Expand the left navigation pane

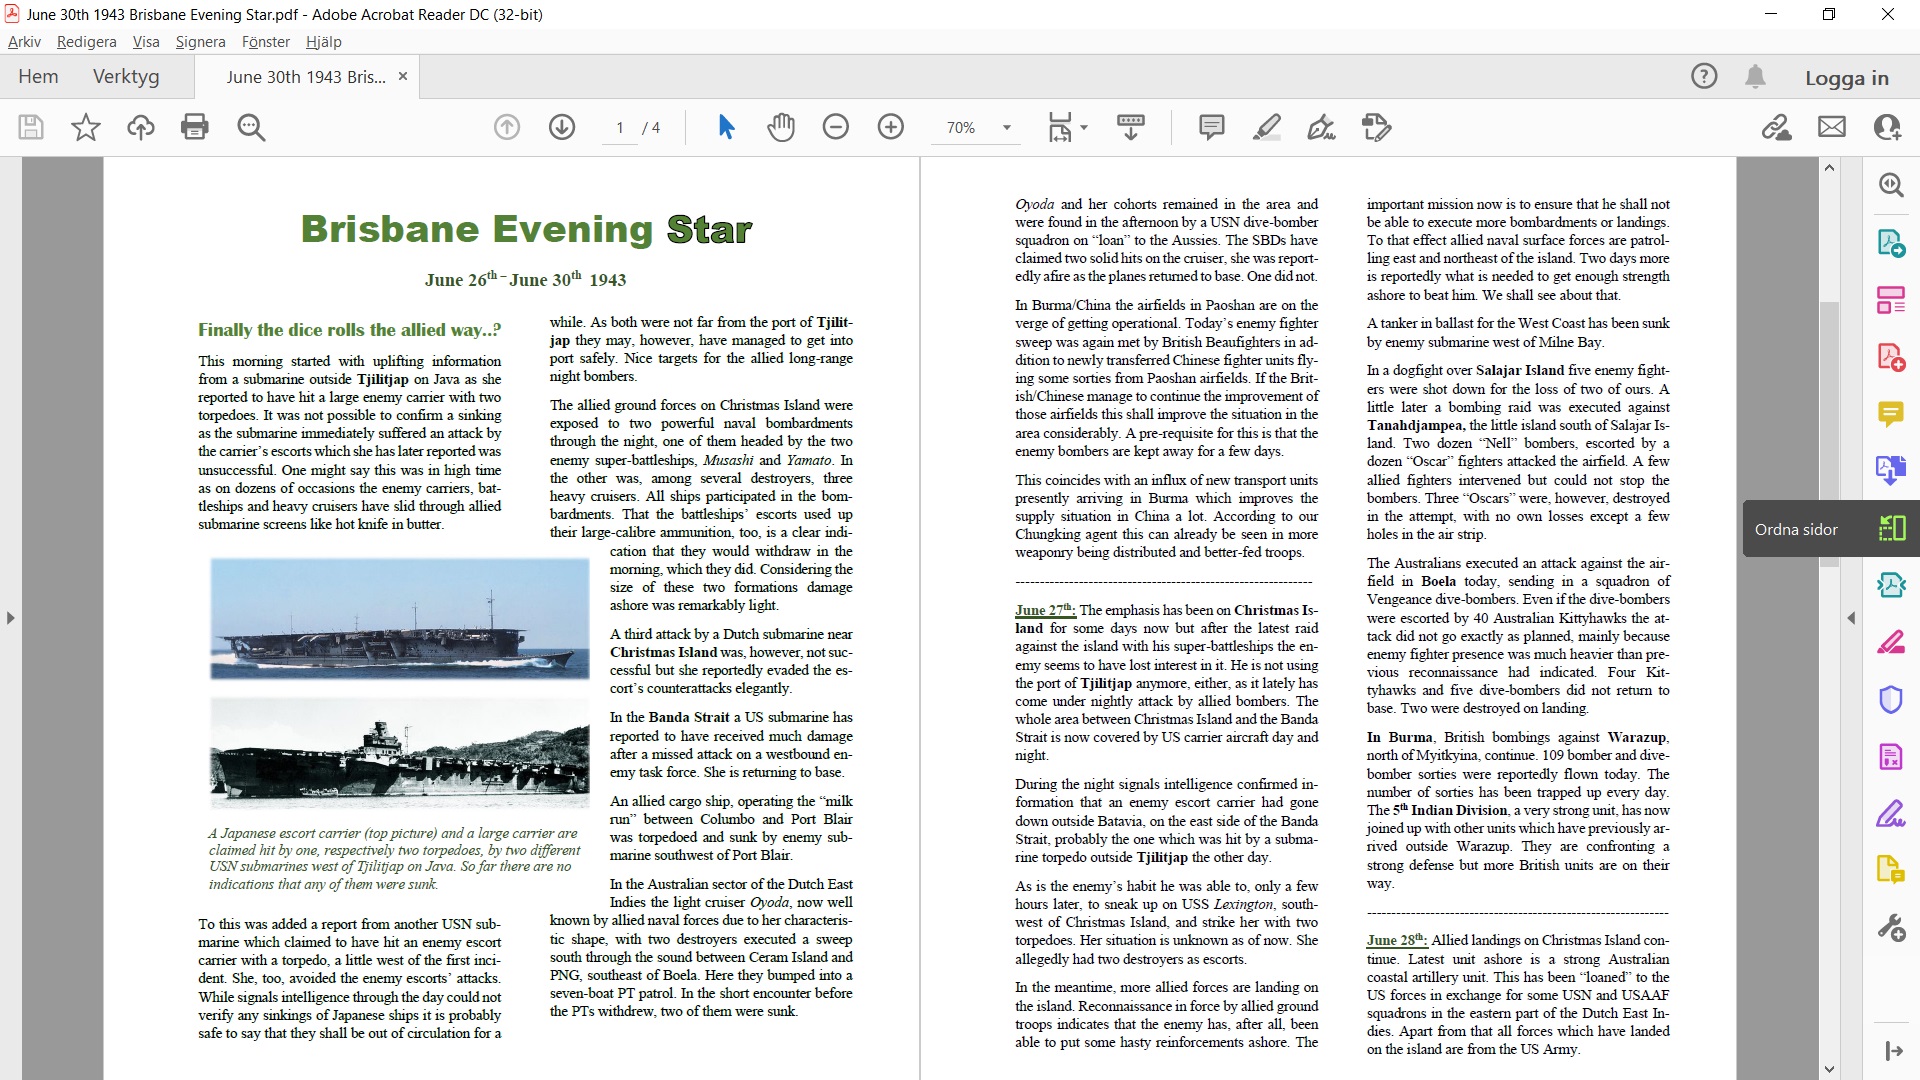tap(10, 618)
